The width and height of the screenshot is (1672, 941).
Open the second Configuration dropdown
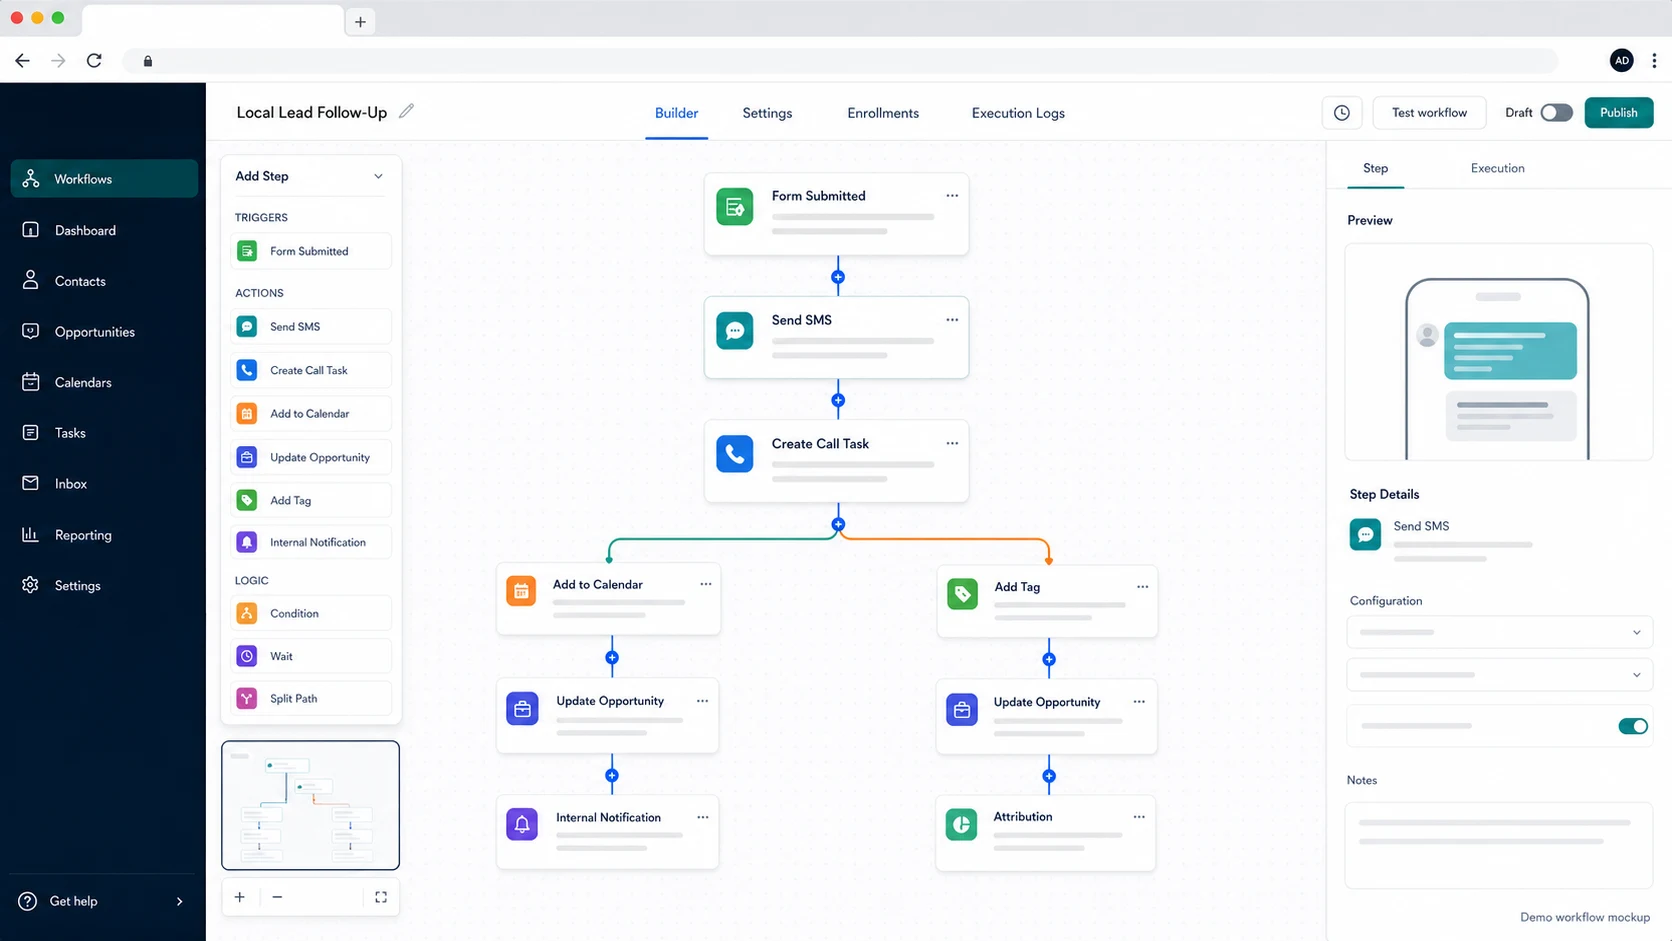[1499, 675]
